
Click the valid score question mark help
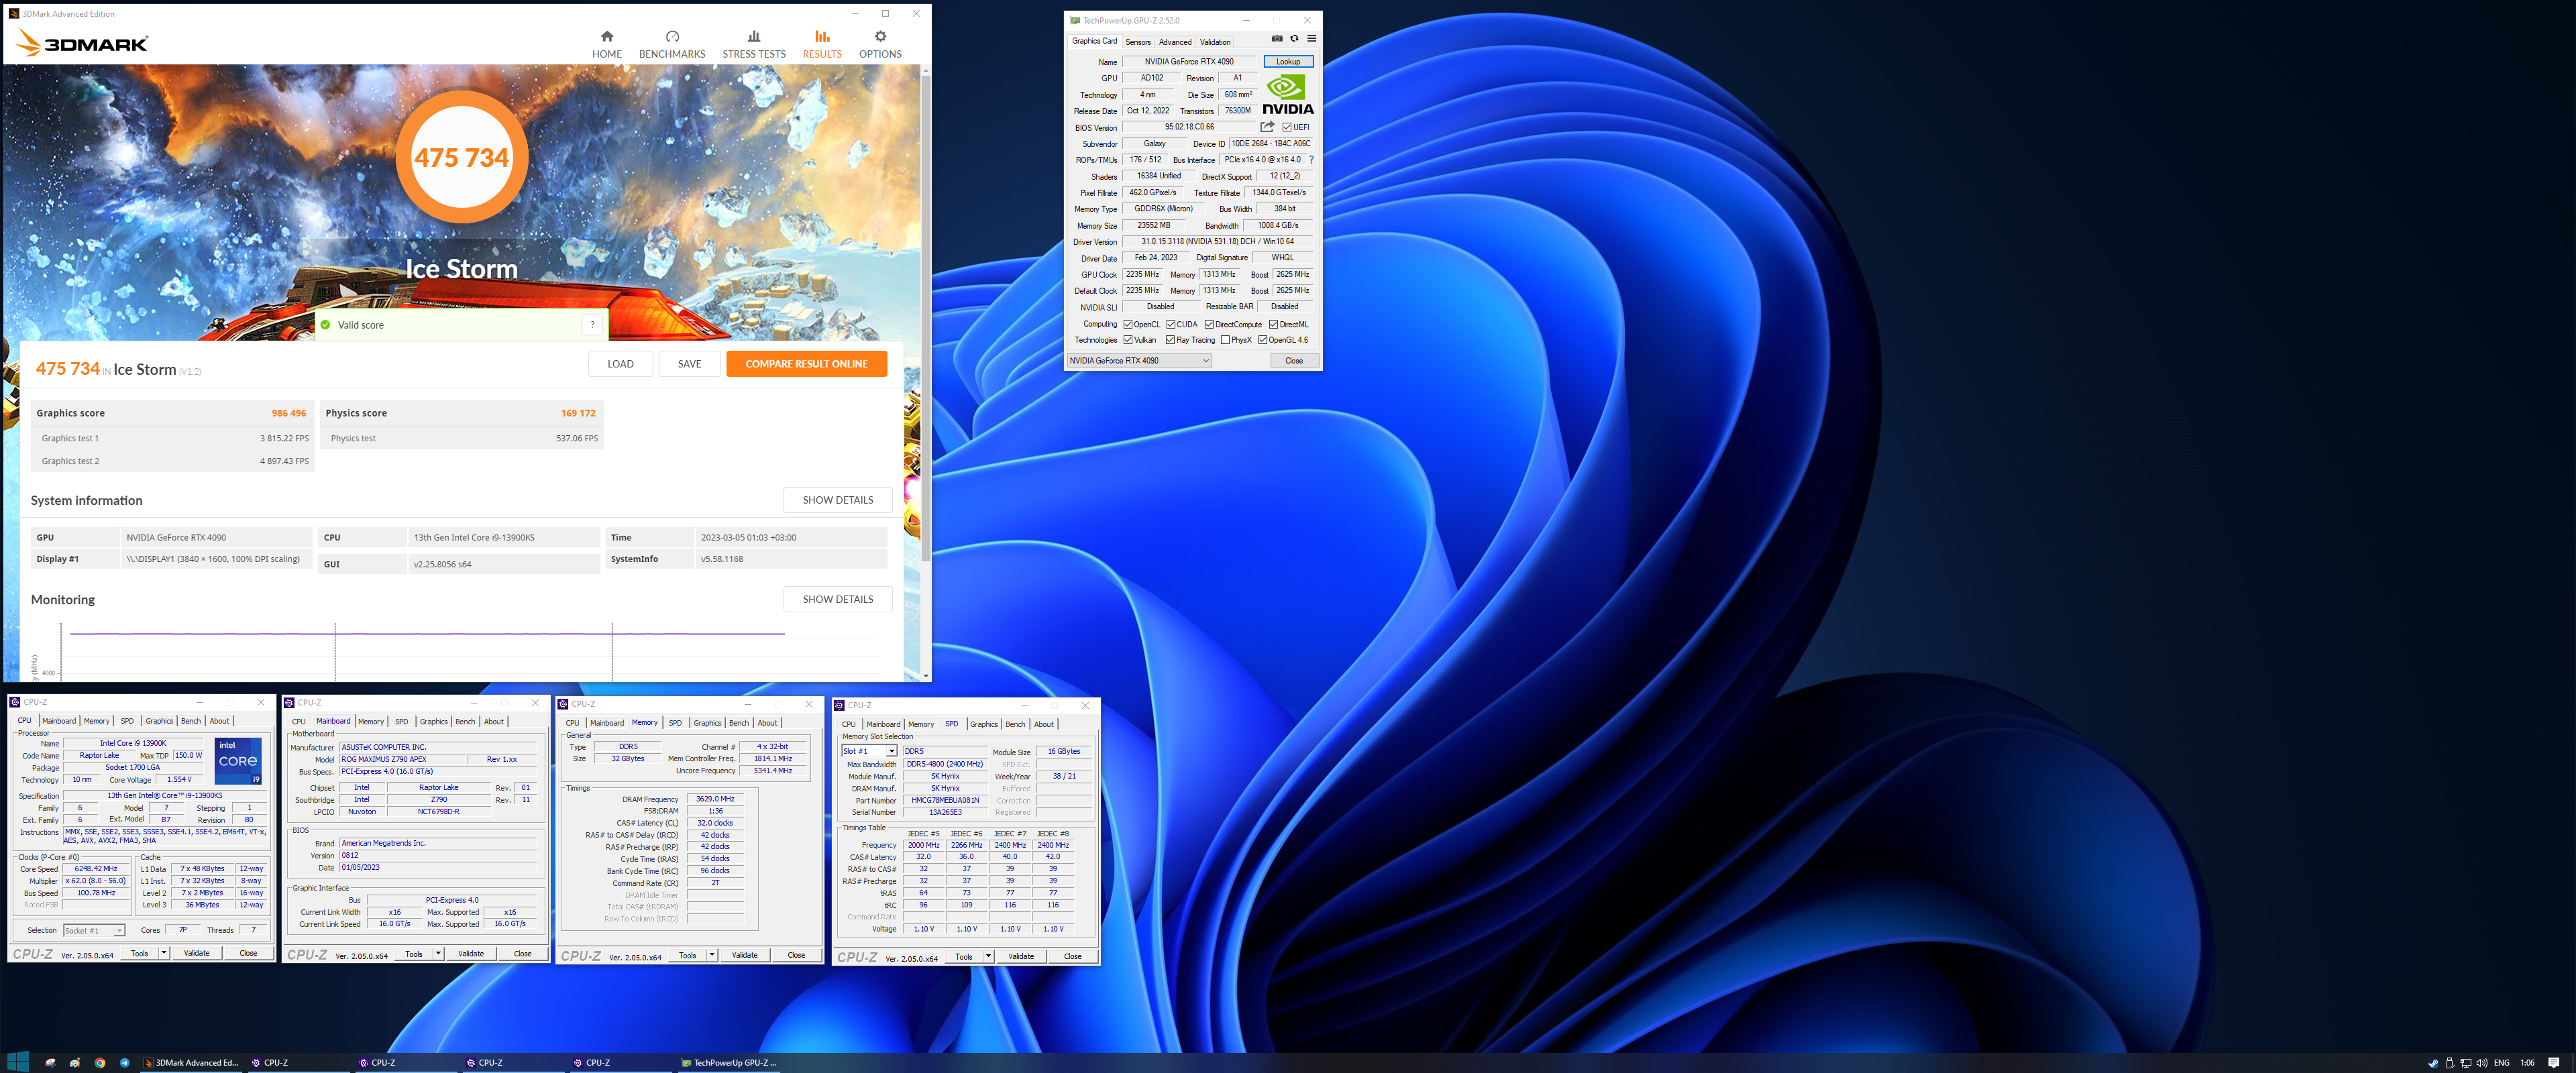point(593,324)
